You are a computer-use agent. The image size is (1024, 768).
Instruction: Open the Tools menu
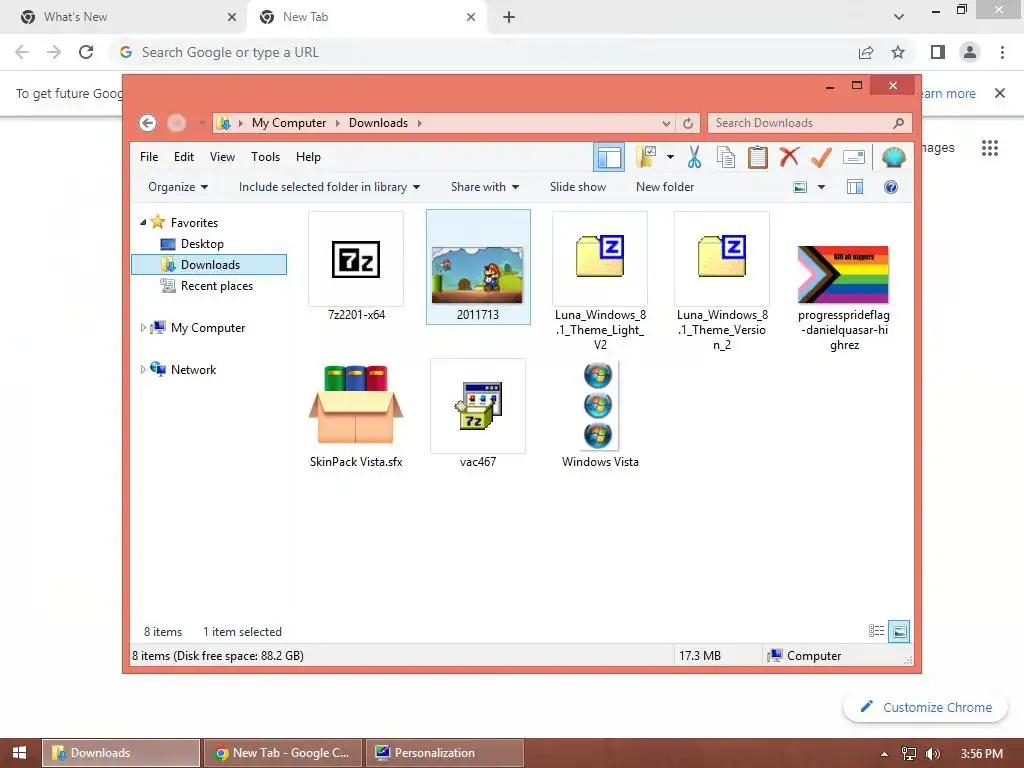[x=265, y=157]
